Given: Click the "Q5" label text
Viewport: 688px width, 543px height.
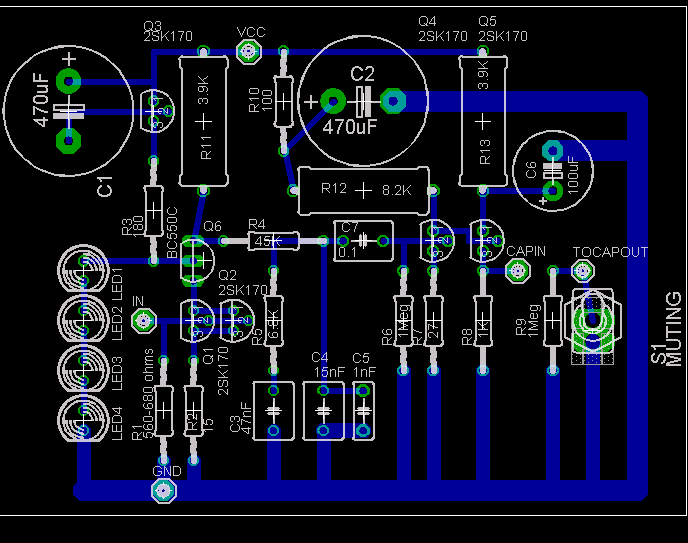Looking at the screenshot, I should (487, 21).
